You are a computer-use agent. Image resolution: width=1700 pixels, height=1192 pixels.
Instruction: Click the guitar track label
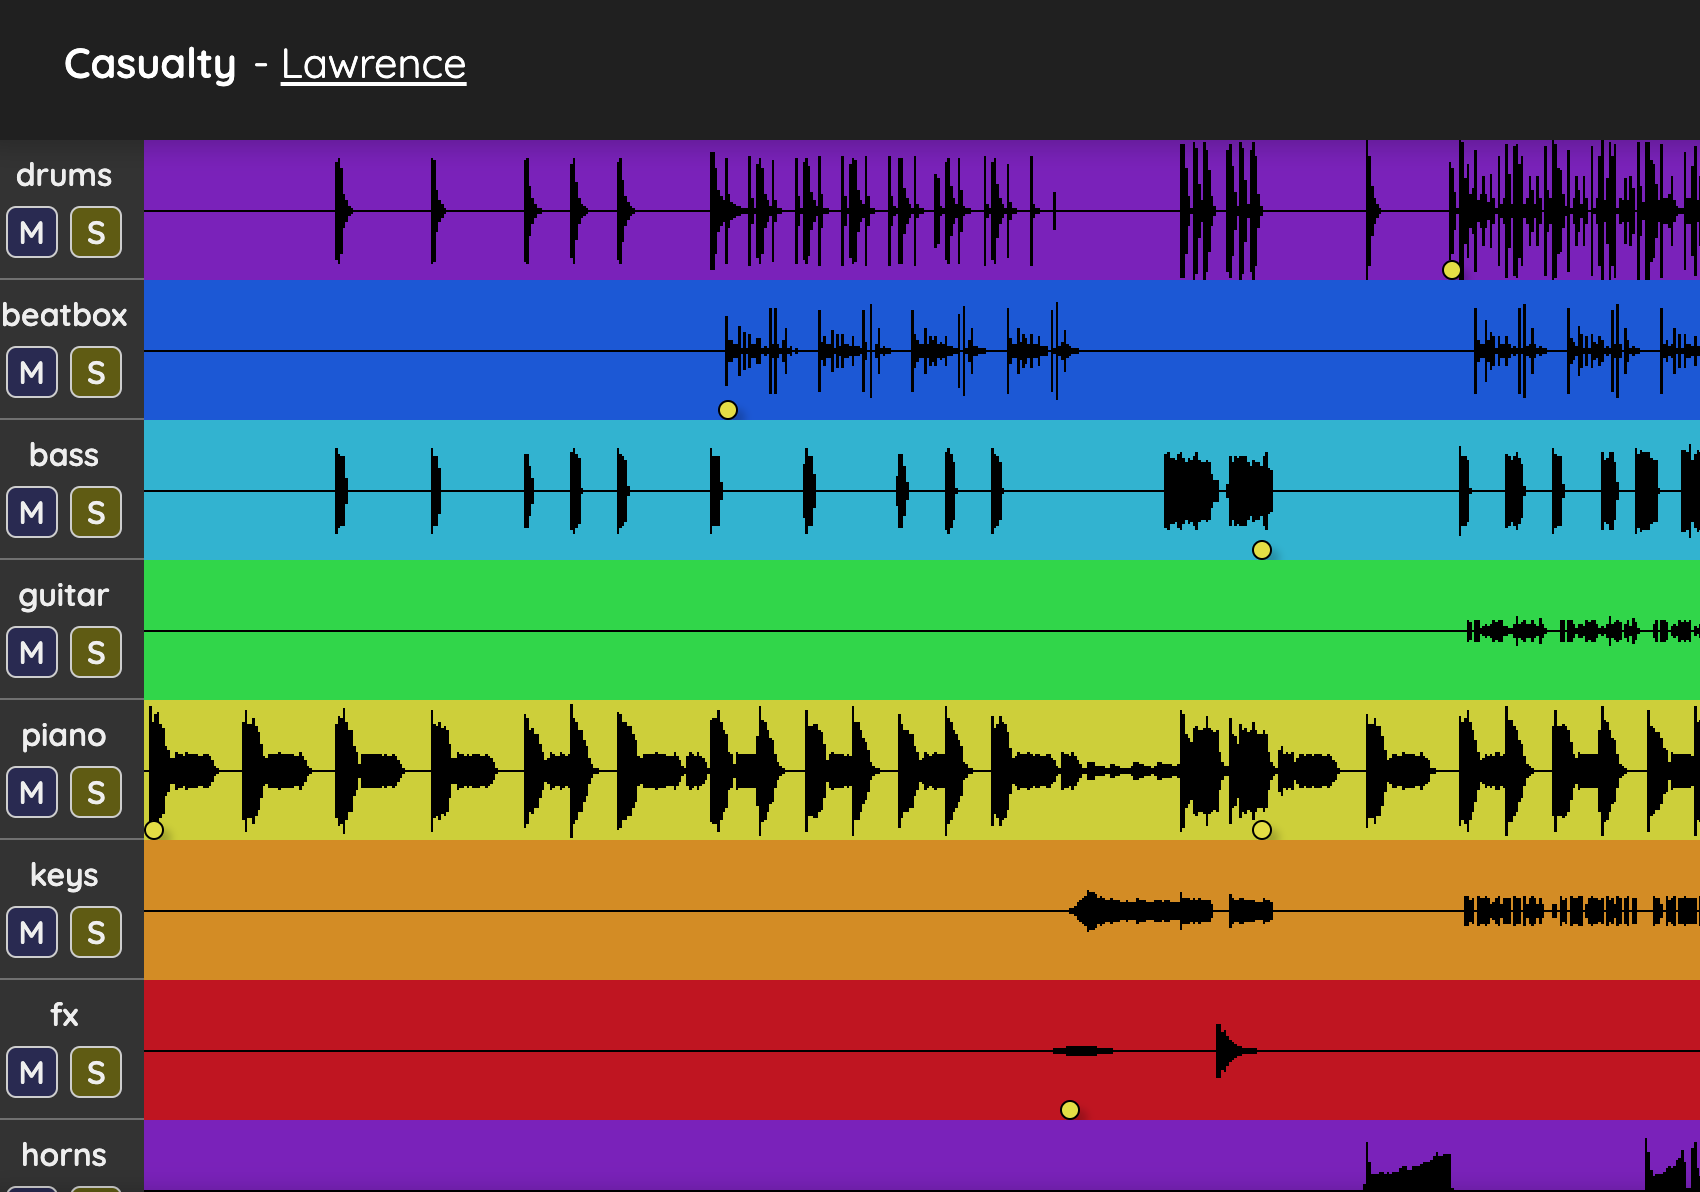(64, 596)
